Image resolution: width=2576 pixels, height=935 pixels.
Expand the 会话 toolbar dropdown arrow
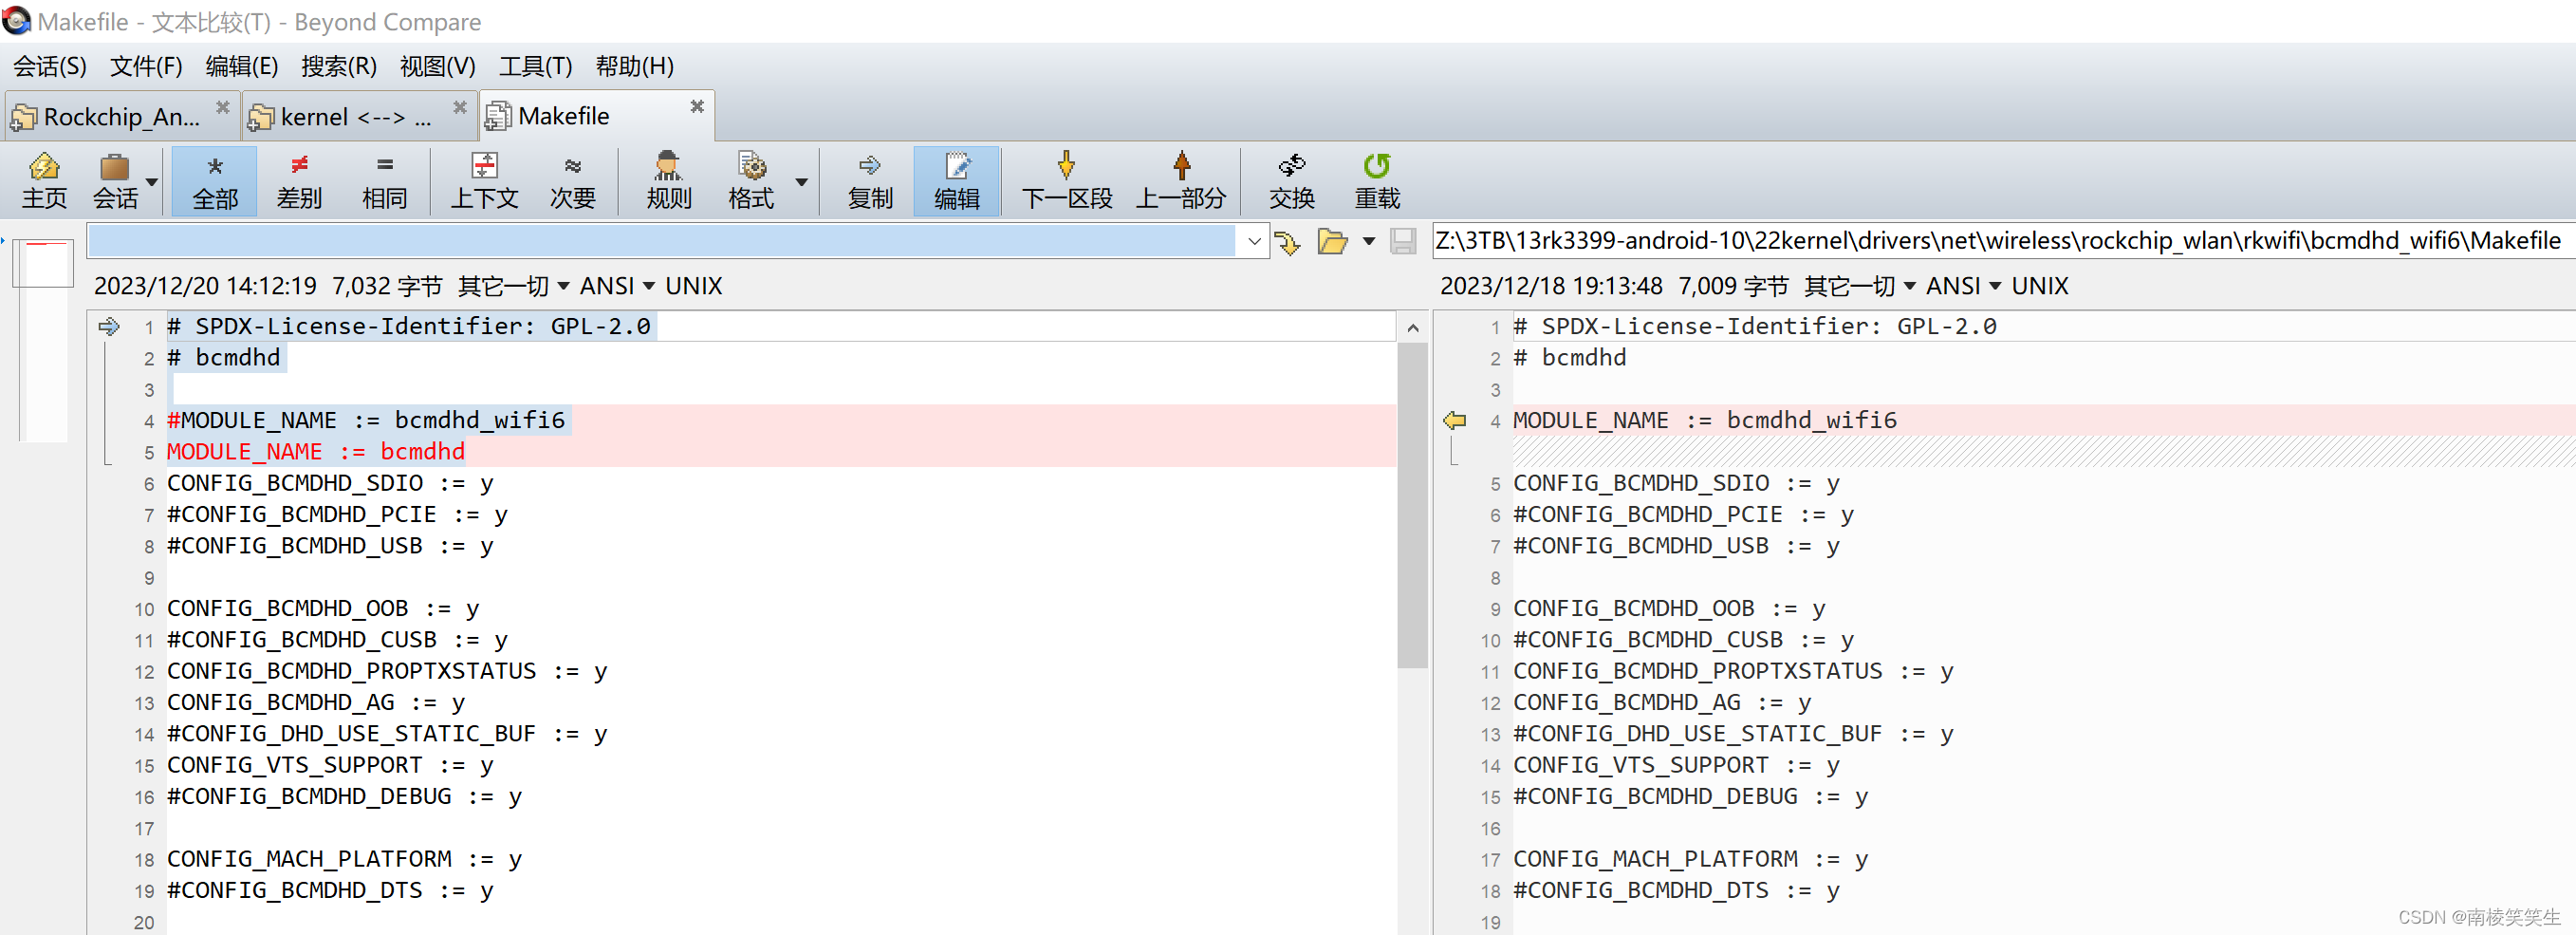152,182
